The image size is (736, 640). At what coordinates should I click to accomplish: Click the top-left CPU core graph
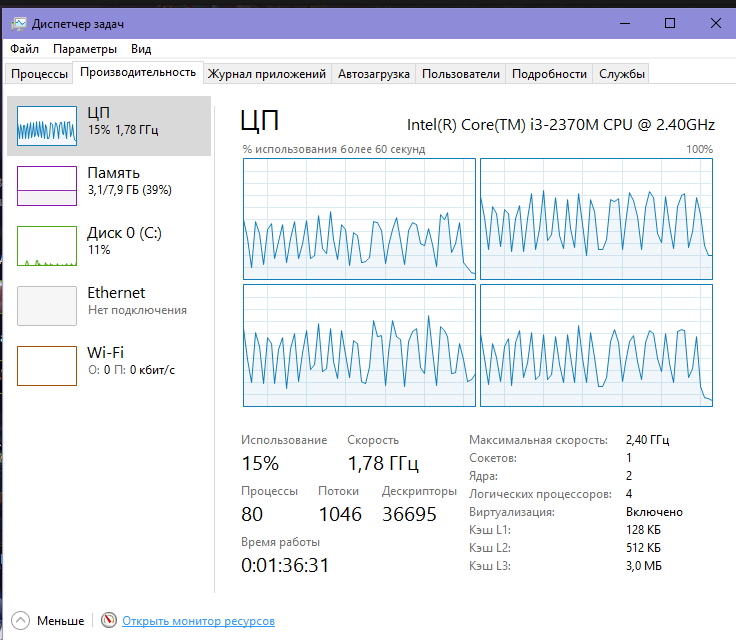pos(359,219)
